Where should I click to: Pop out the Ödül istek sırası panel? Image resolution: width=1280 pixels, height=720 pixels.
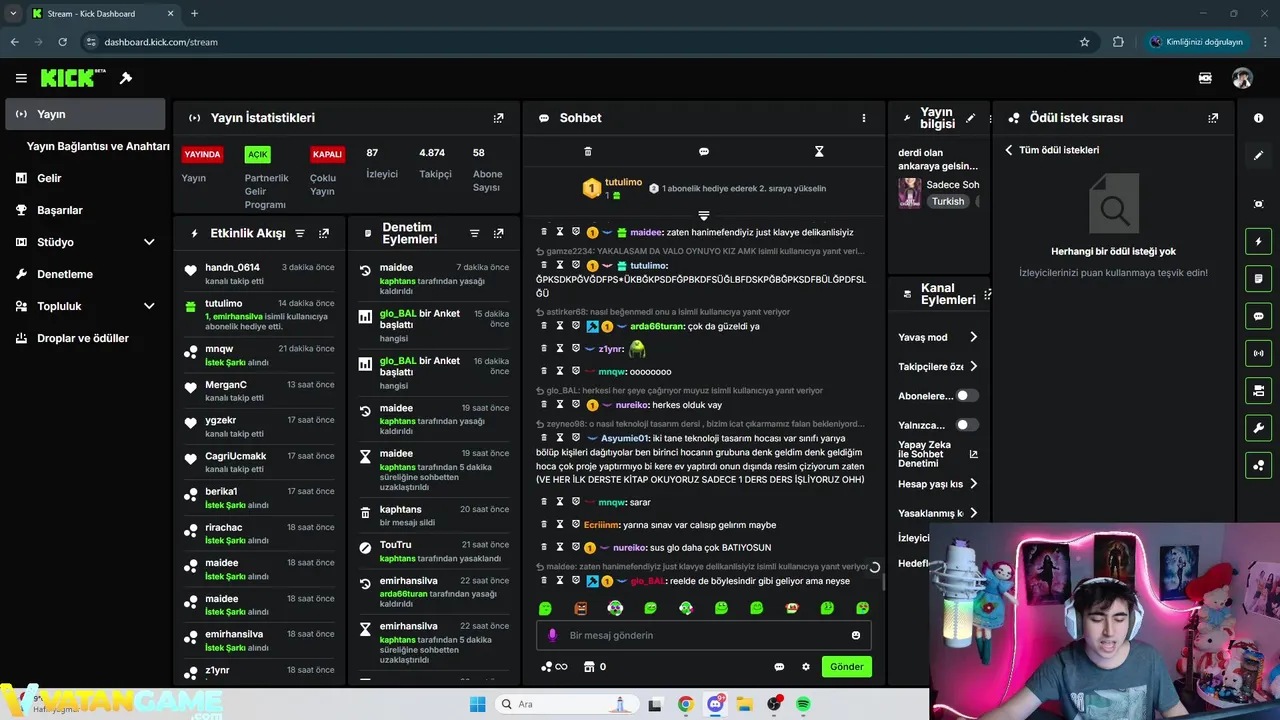coord(1213,118)
